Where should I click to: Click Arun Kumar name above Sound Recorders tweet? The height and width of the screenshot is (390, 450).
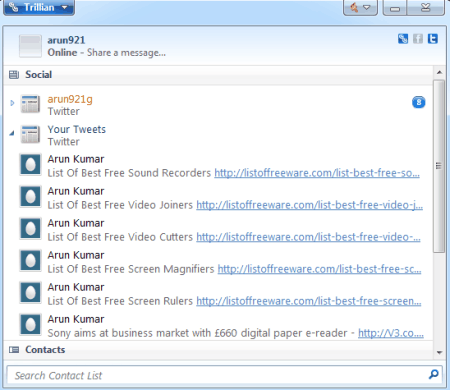click(76, 159)
